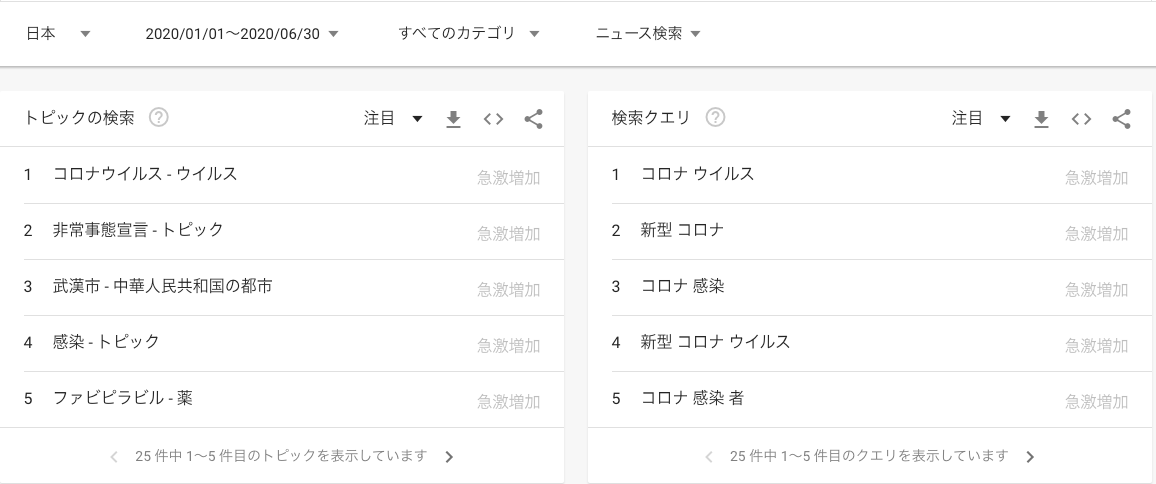Change 注目 sorting in トピックの検索 panel

coord(393,118)
